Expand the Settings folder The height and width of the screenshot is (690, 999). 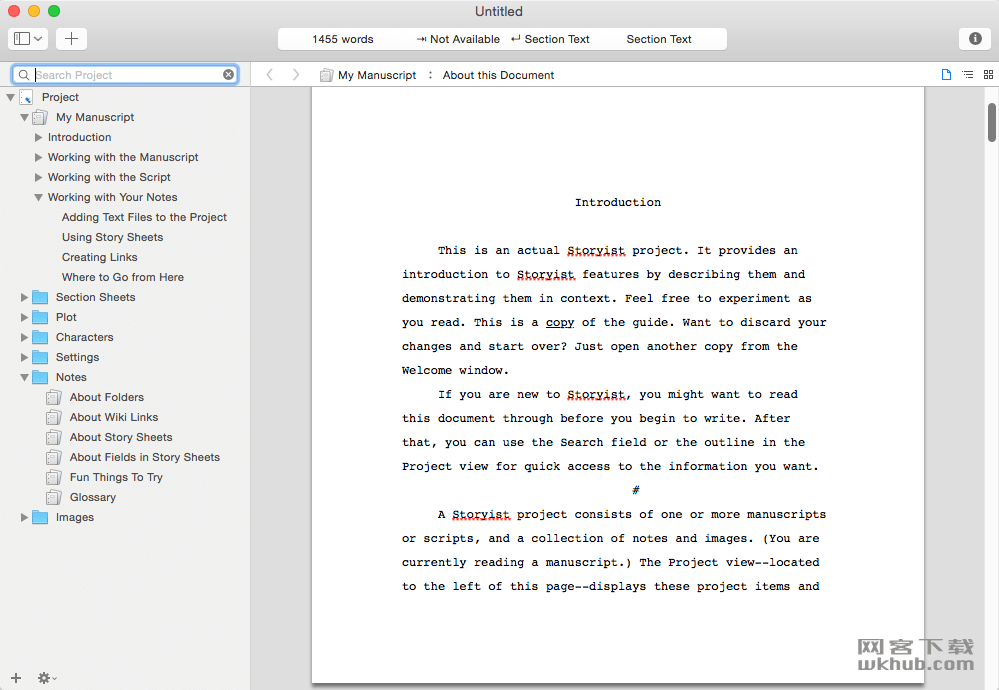(x=24, y=357)
